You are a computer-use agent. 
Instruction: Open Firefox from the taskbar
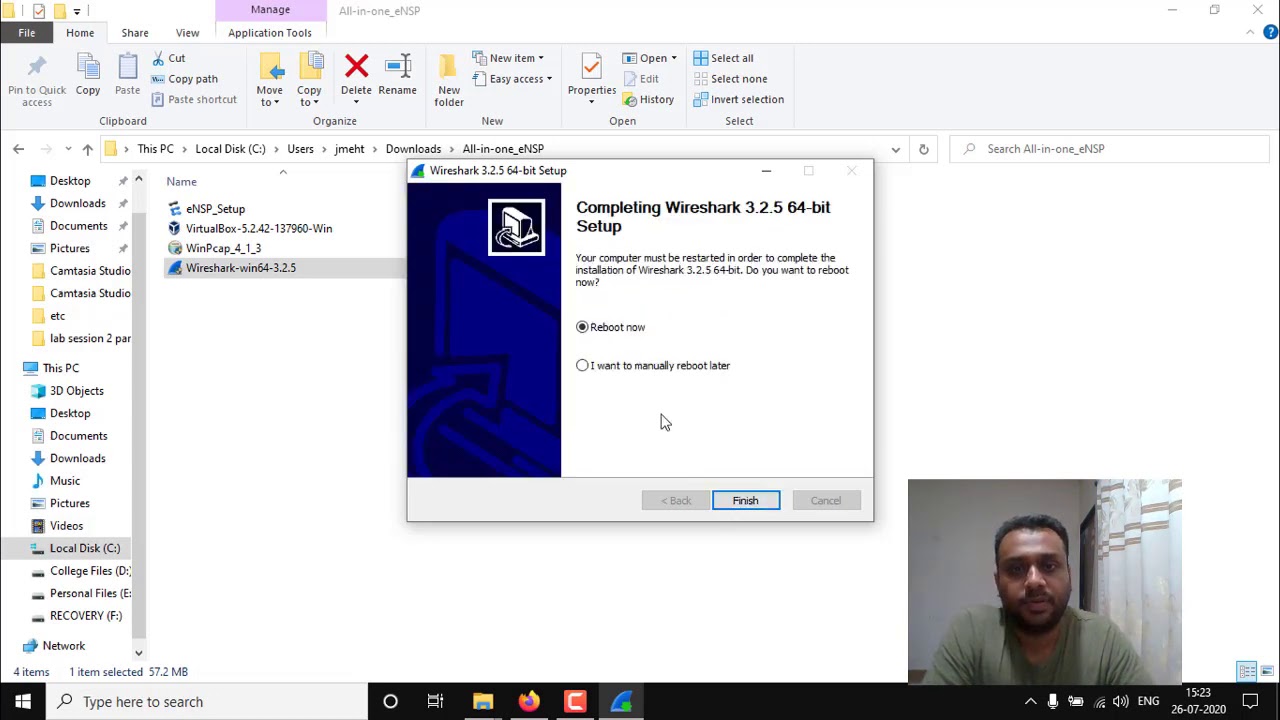coord(529,701)
